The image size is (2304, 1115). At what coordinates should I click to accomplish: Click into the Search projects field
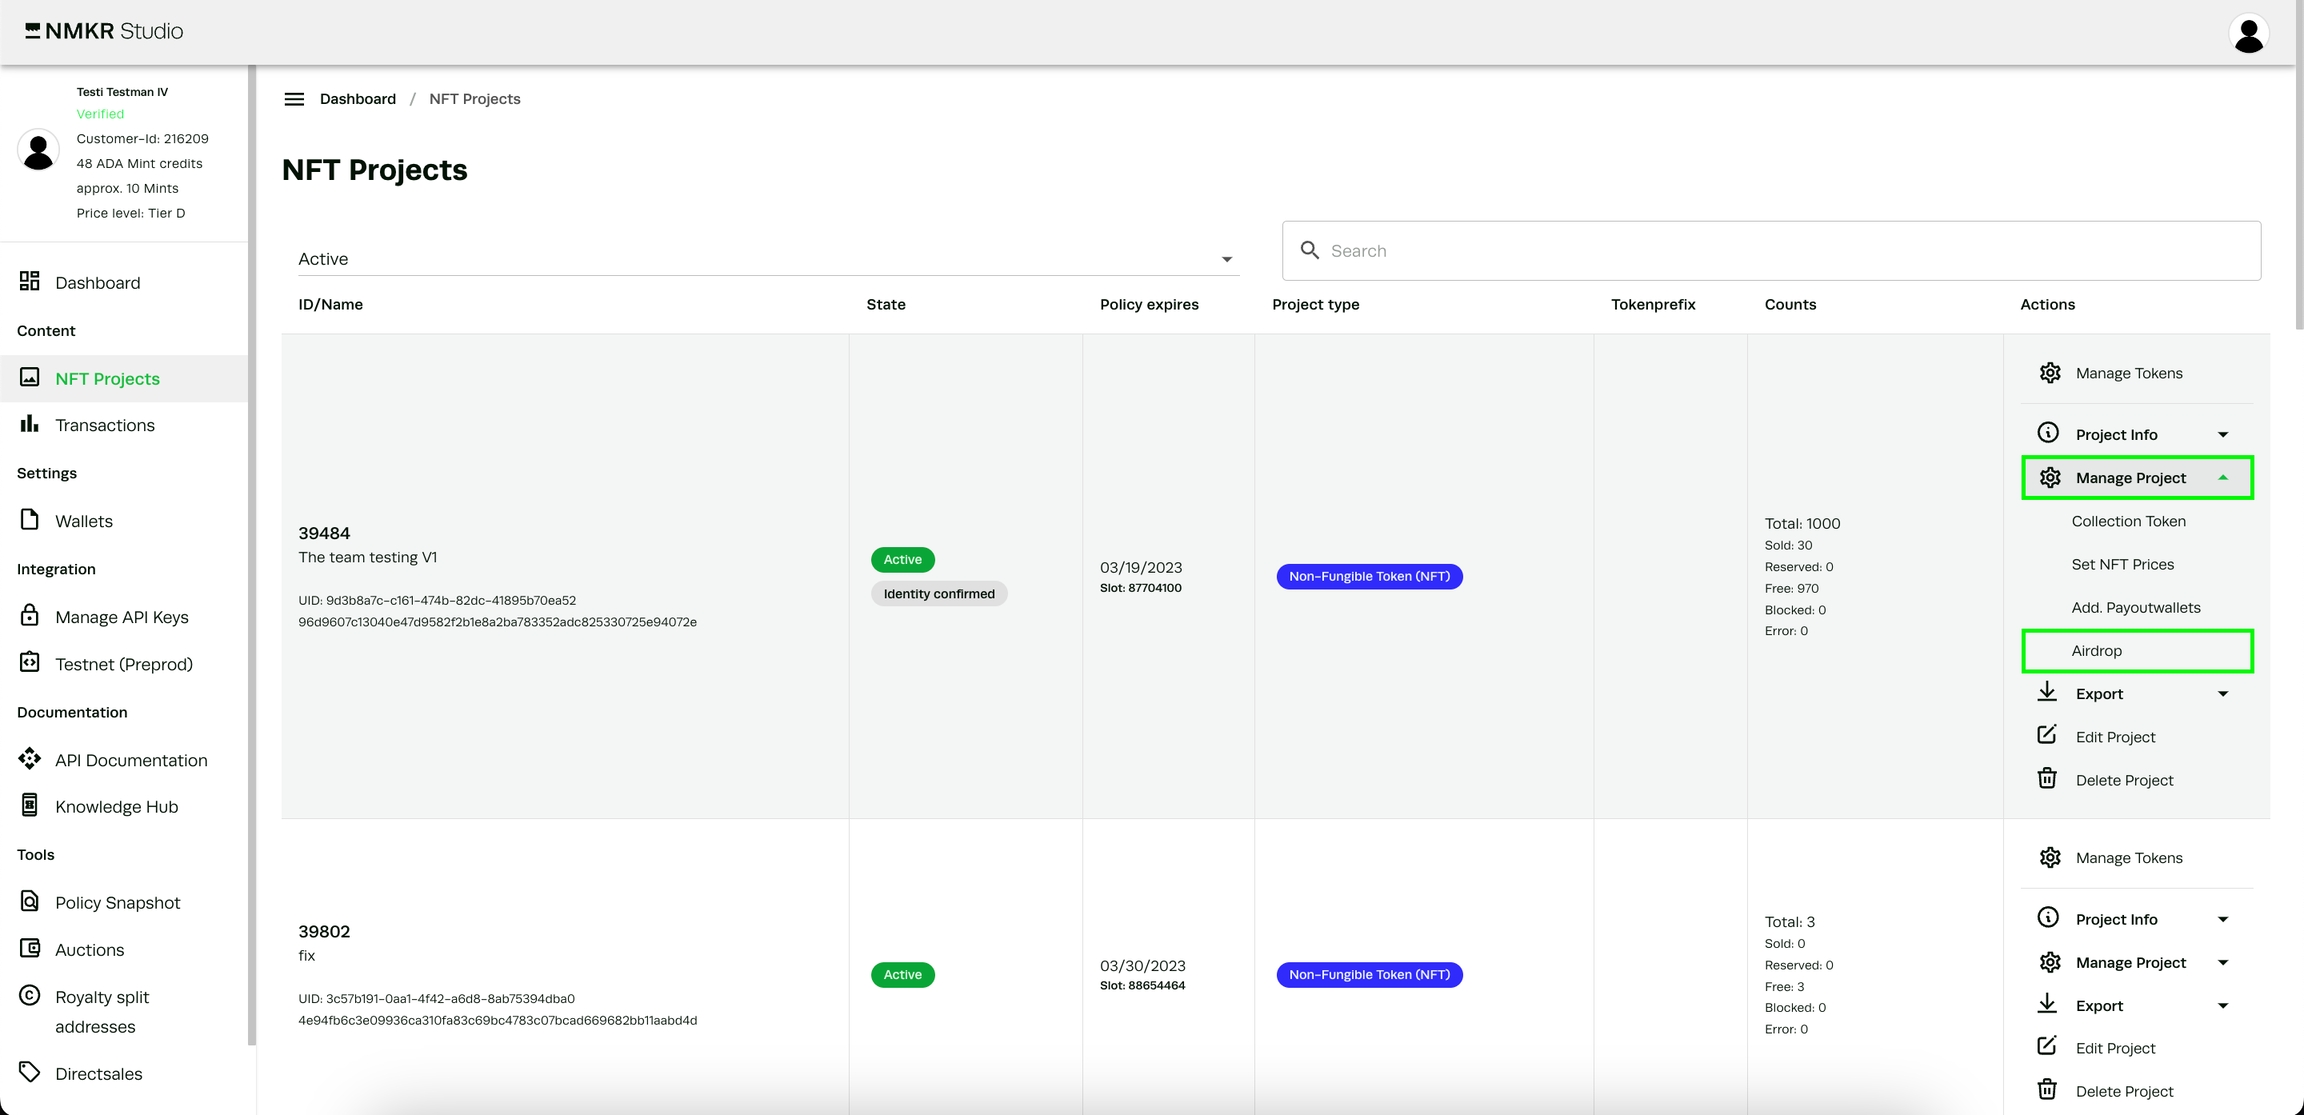pos(1770,251)
